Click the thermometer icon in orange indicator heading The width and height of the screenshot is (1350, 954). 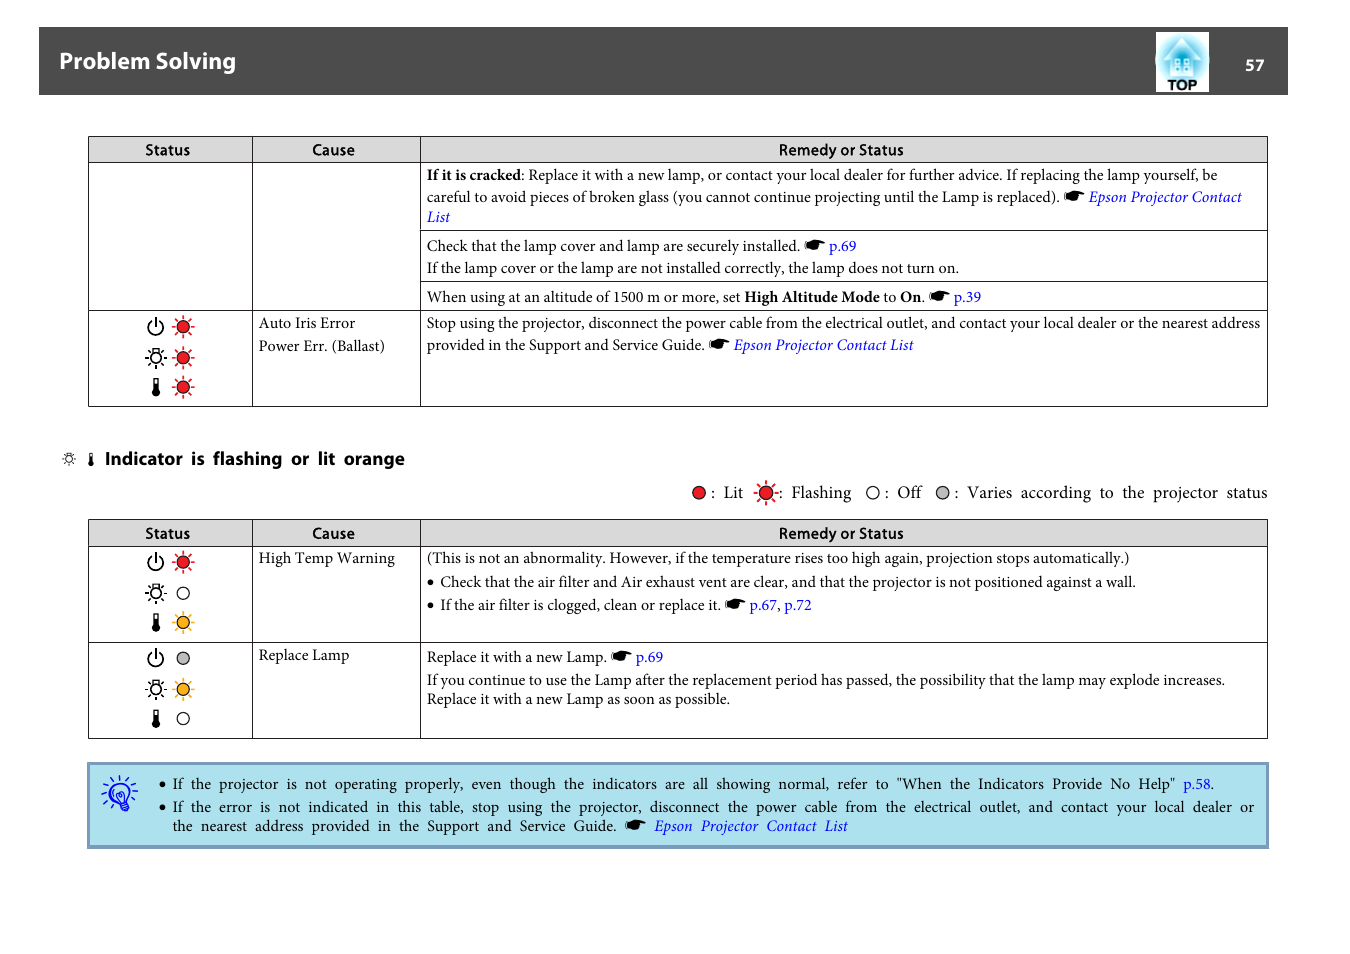91,460
